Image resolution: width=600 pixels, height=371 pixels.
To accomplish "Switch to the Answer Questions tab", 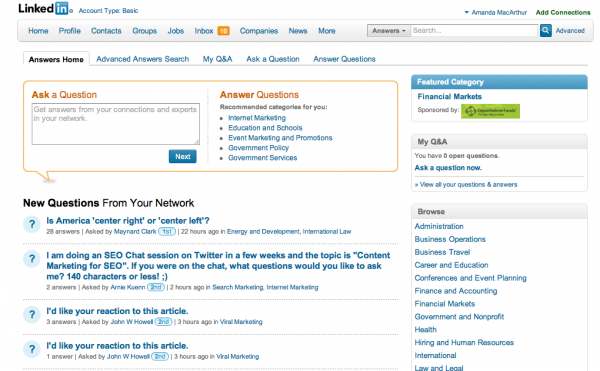I will click(x=344, y=59).
